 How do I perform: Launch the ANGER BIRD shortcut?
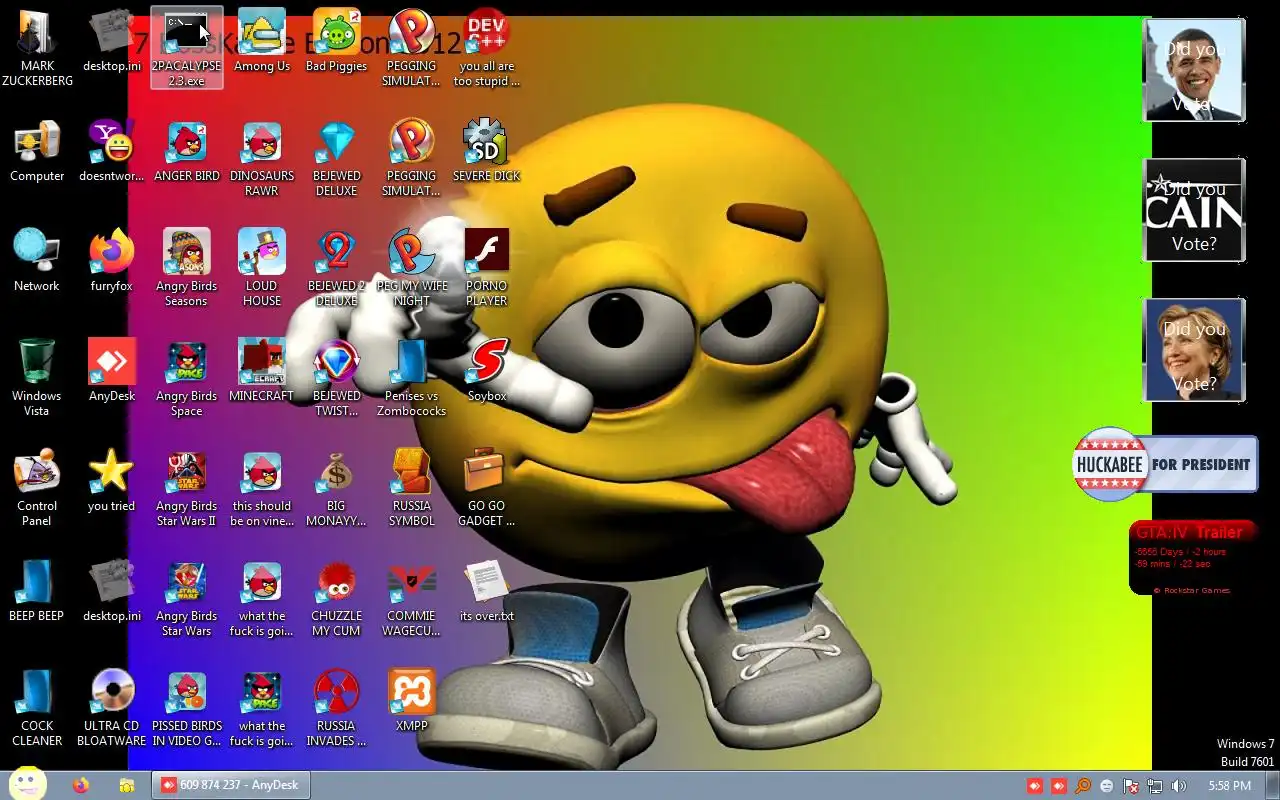pyautogui.click(x=187, y=152)
